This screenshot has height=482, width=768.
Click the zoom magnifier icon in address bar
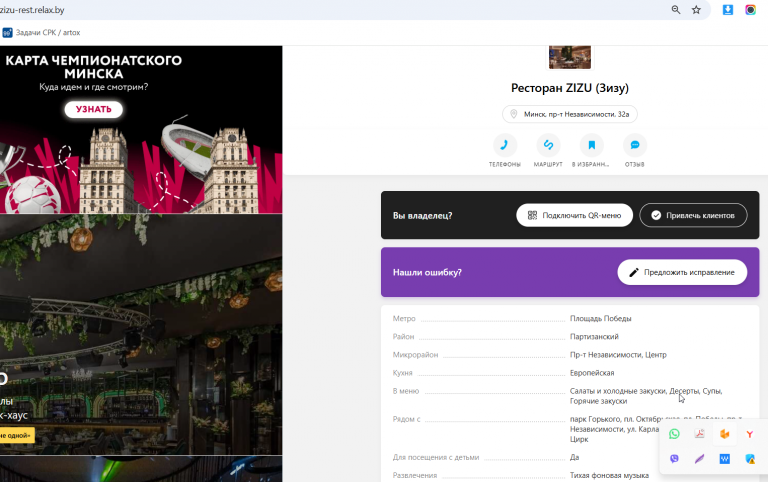[676, 10]
